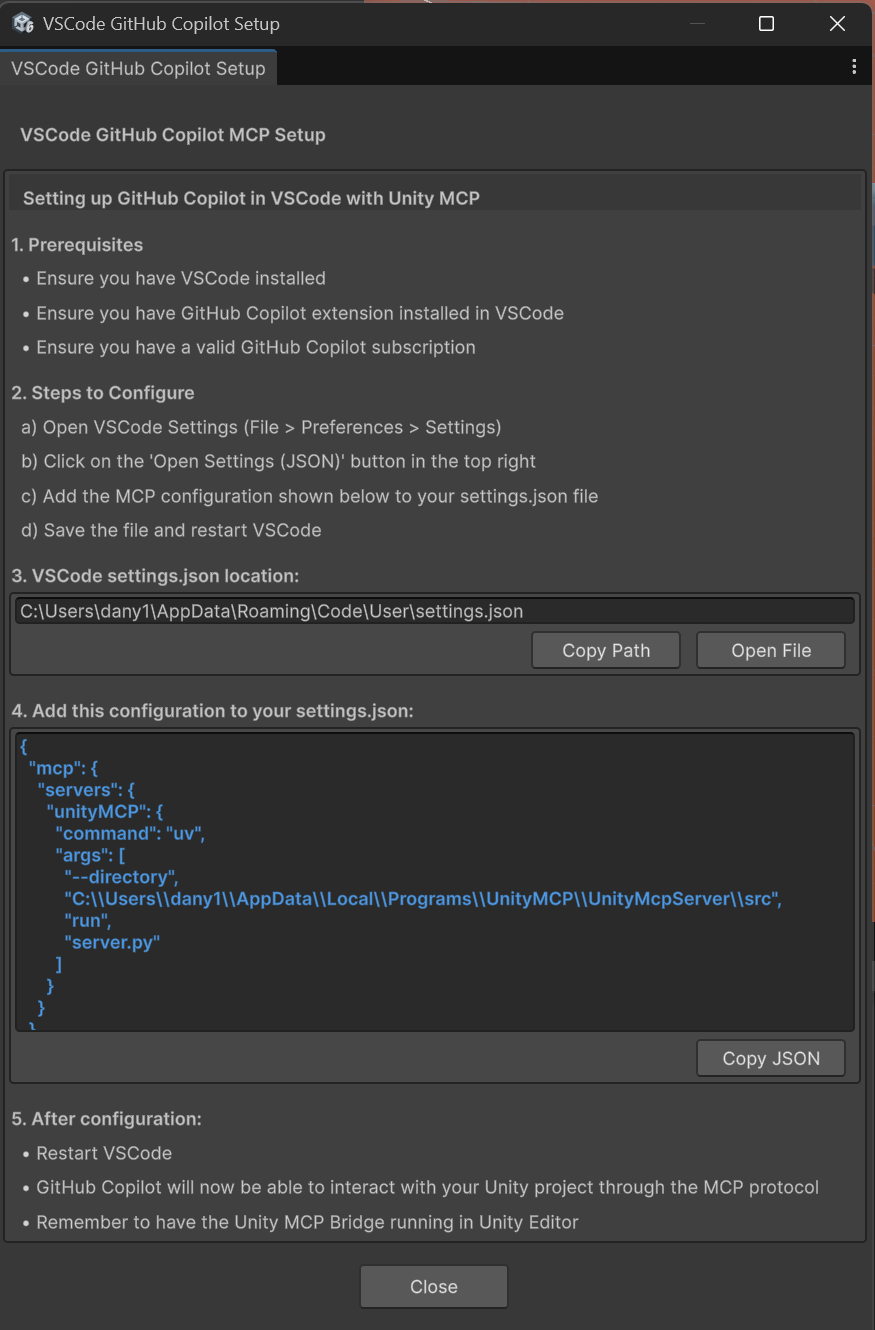The height and width of the screenshot is (1330, 875).
Task: Click the "--directory" argument line
Action: coord(120,877)
